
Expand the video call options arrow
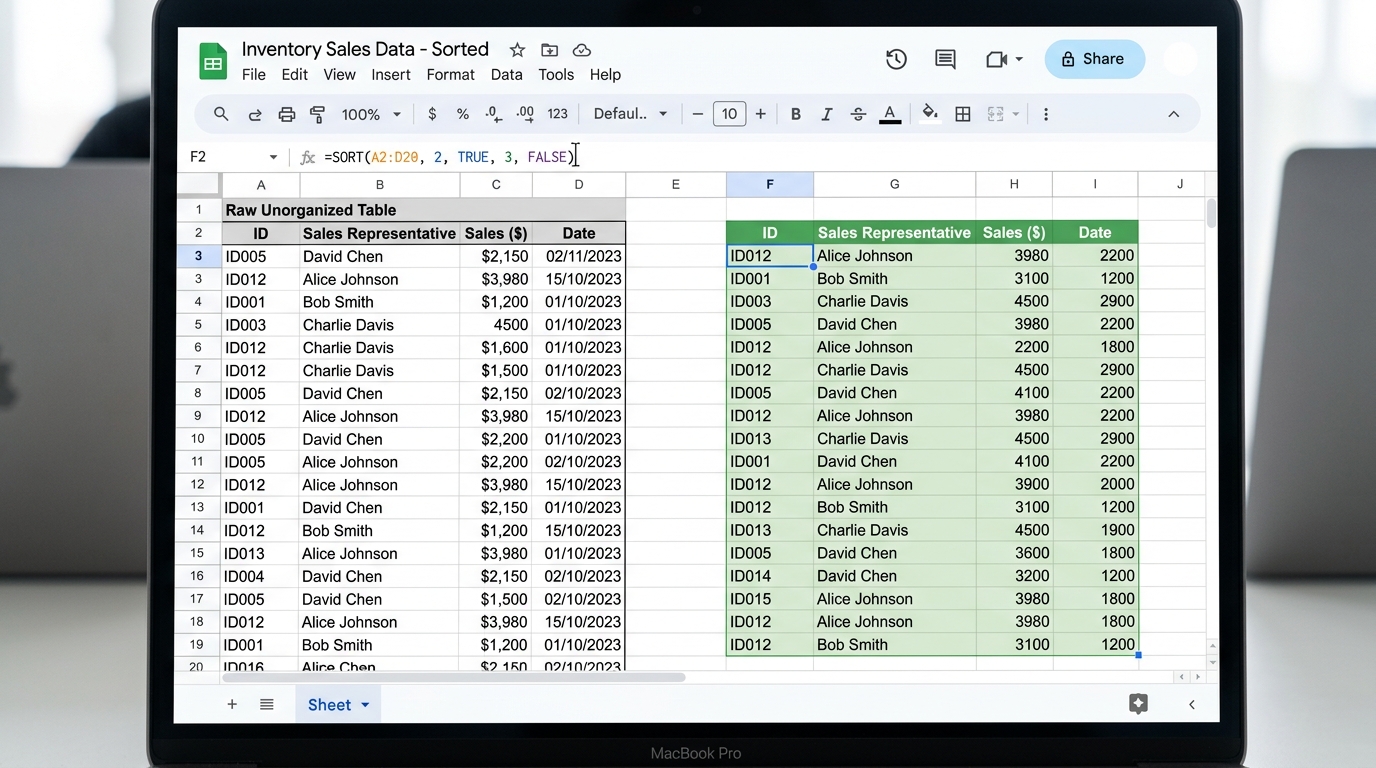tap(1019, 59)
